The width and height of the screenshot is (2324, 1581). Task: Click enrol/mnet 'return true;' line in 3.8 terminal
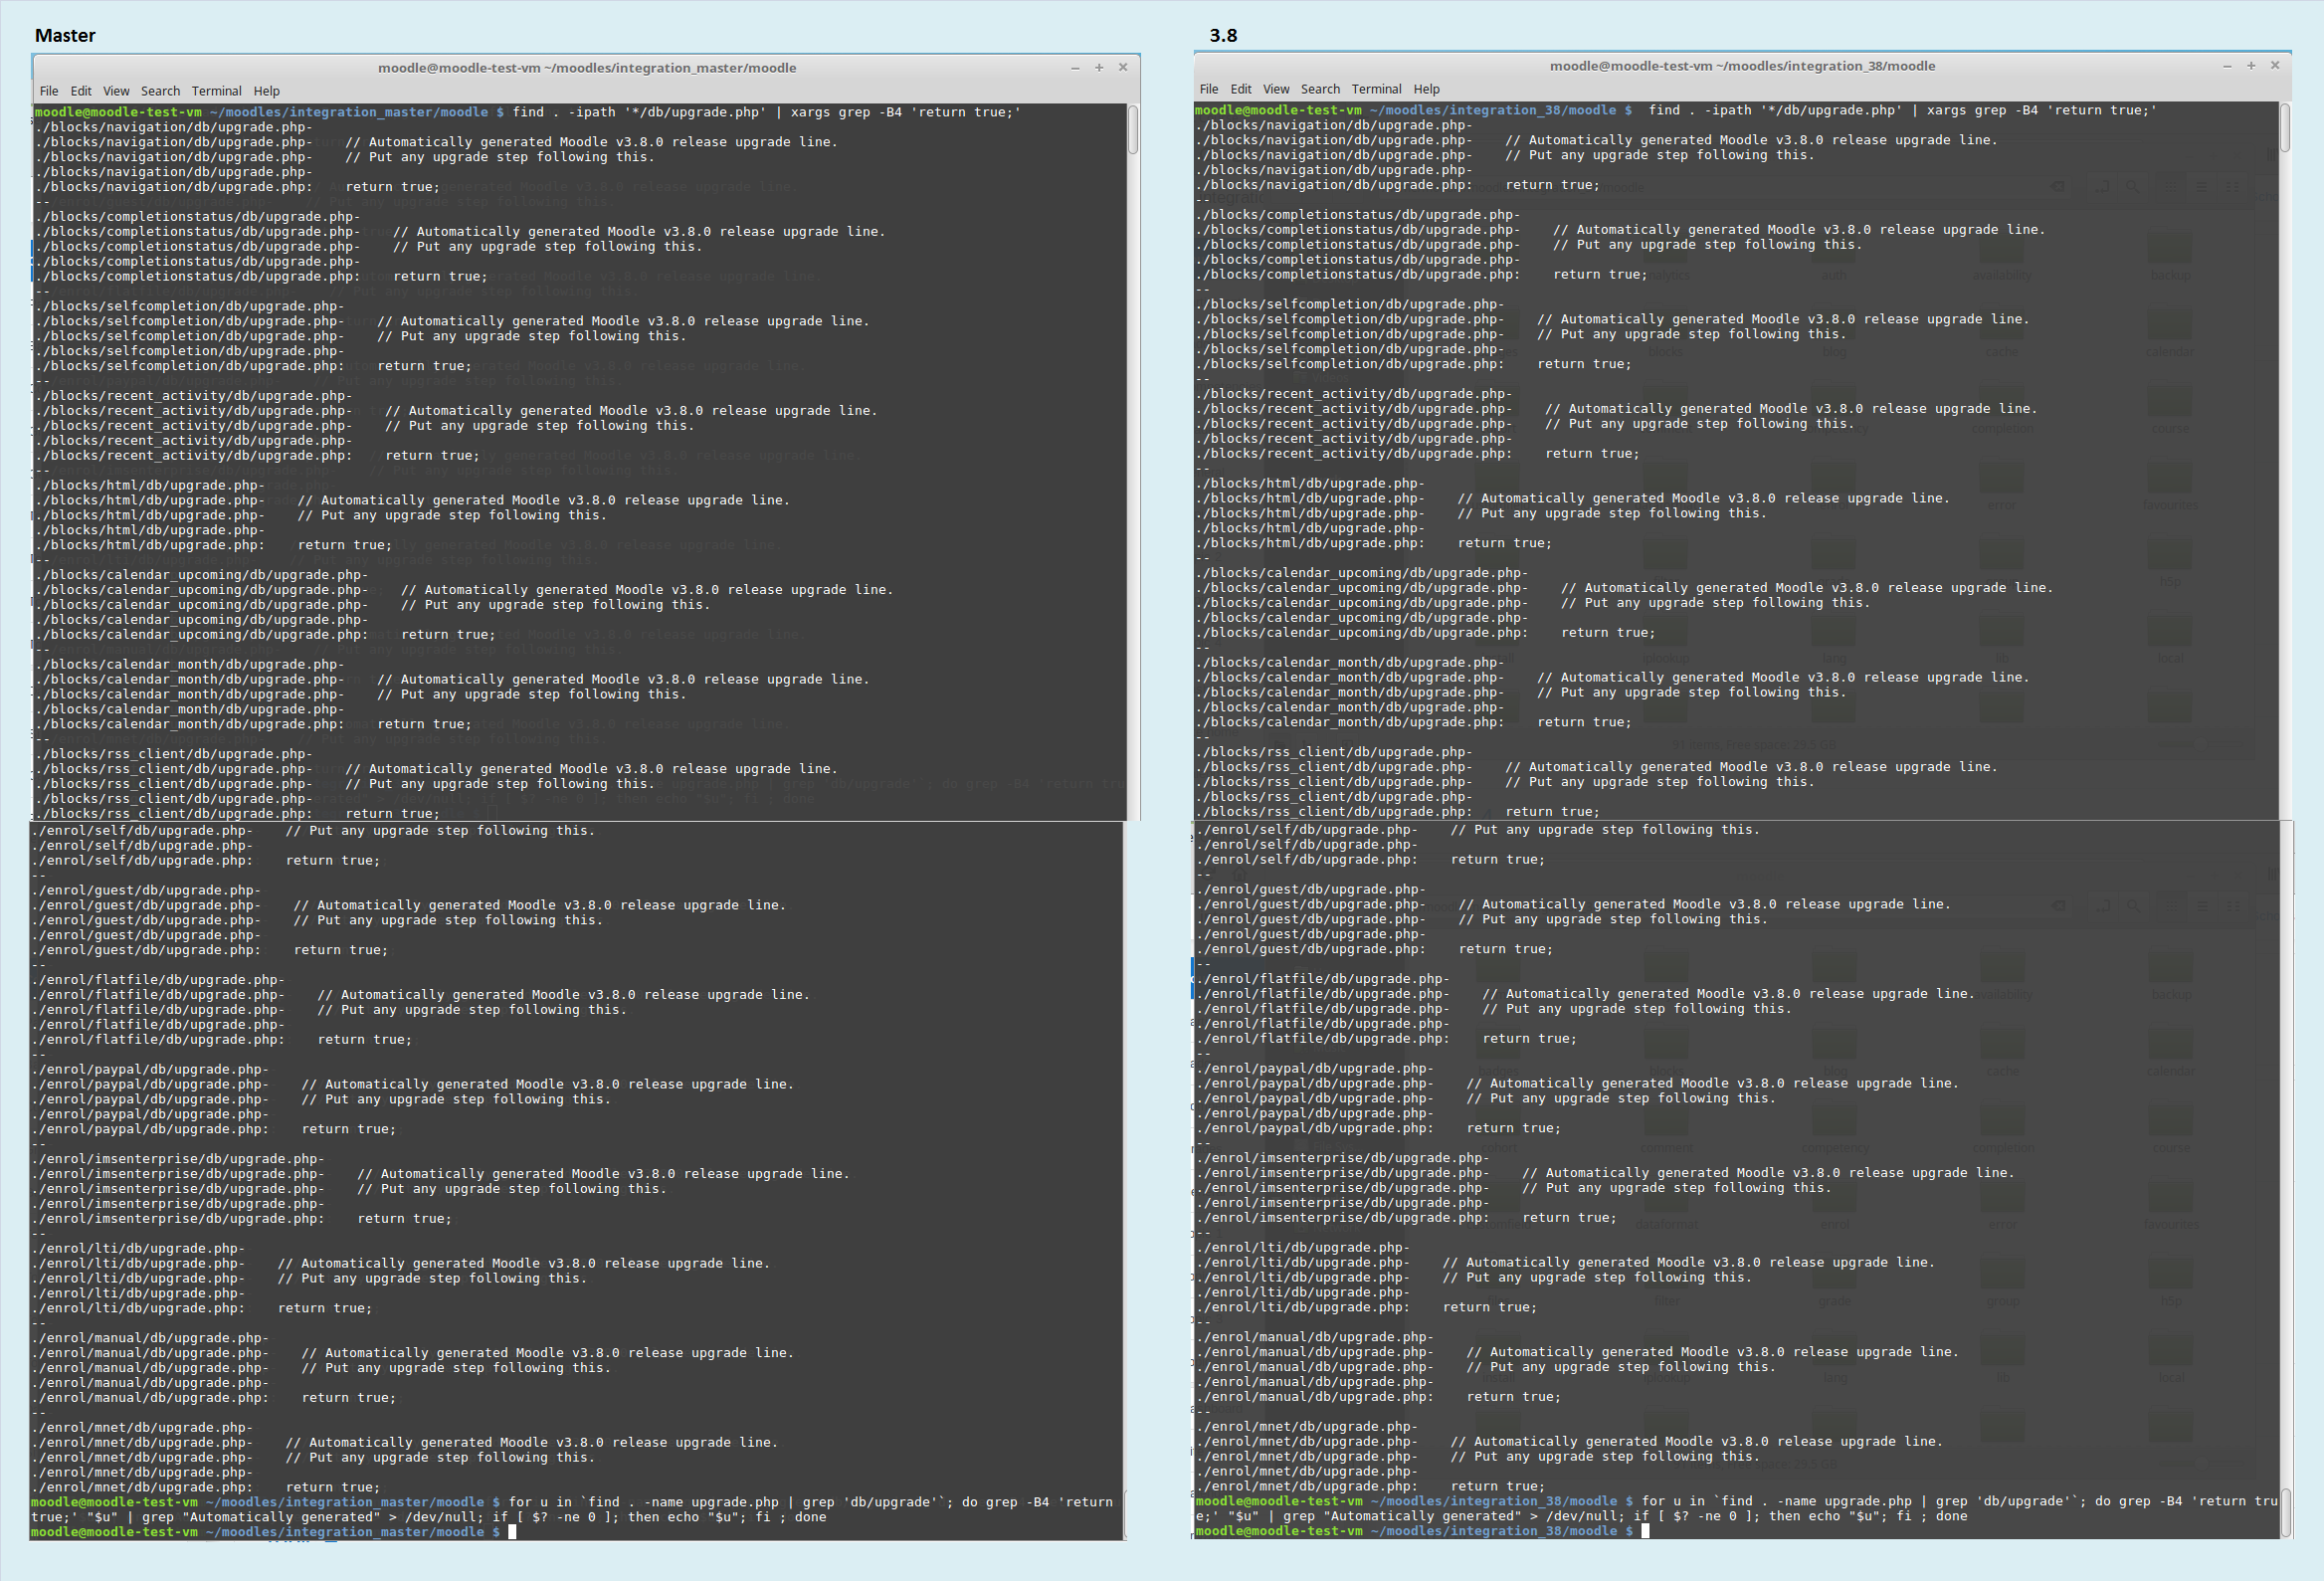[1371, 1486]
